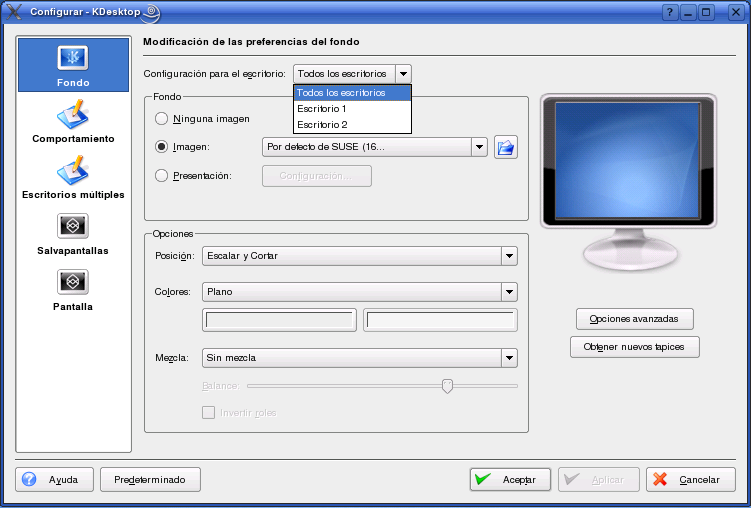The image size is (751, 508).
Task: Open the Salvapantallas section
Action: (x=73, y=234)
